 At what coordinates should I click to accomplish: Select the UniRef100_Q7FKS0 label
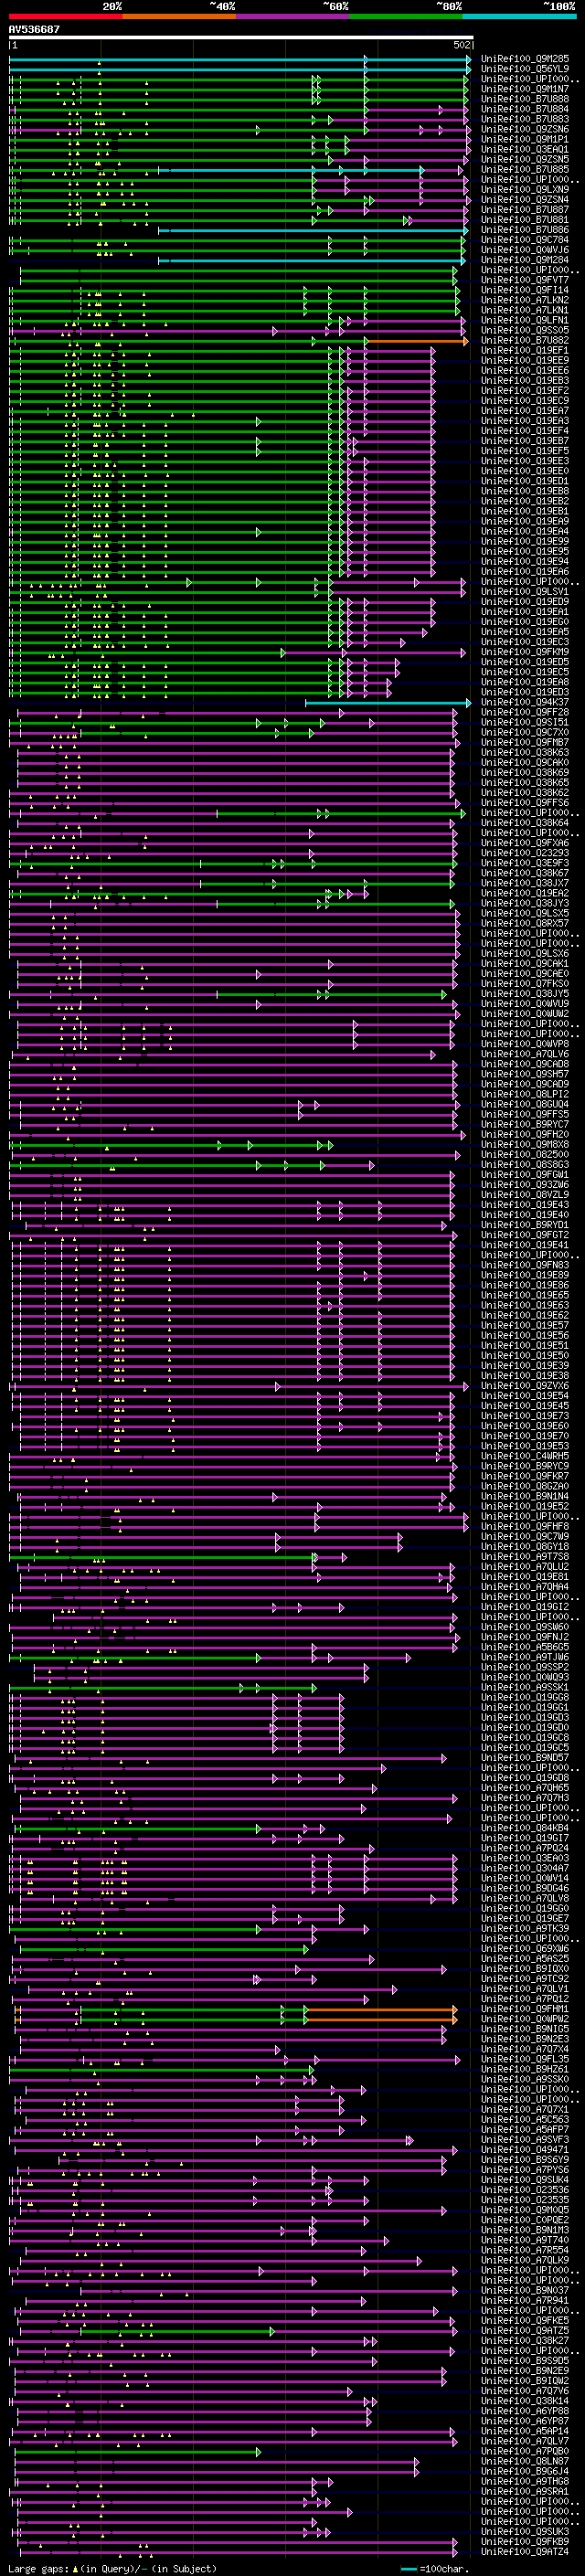click(x=525, y=984)
